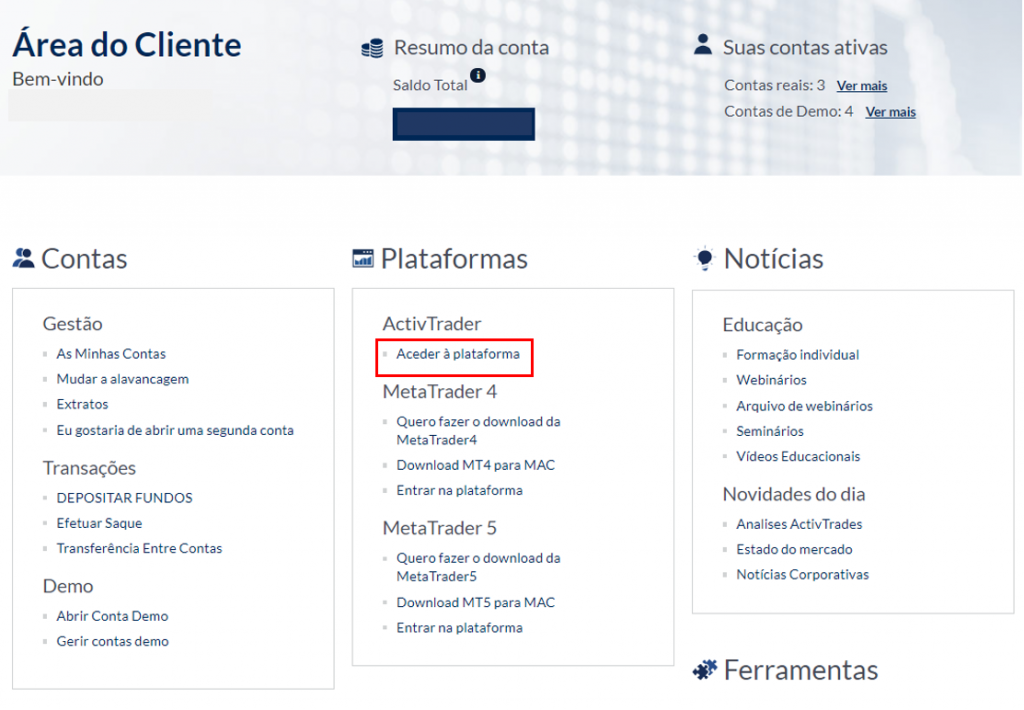Click the Contas section title
1024x710 pixels.
(x=84, y=259)
